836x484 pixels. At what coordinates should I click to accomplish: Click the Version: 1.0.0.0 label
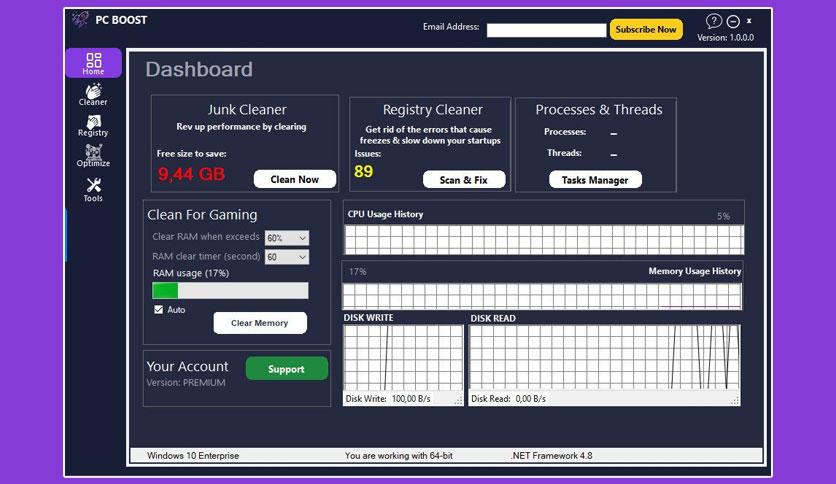point(726,38)
